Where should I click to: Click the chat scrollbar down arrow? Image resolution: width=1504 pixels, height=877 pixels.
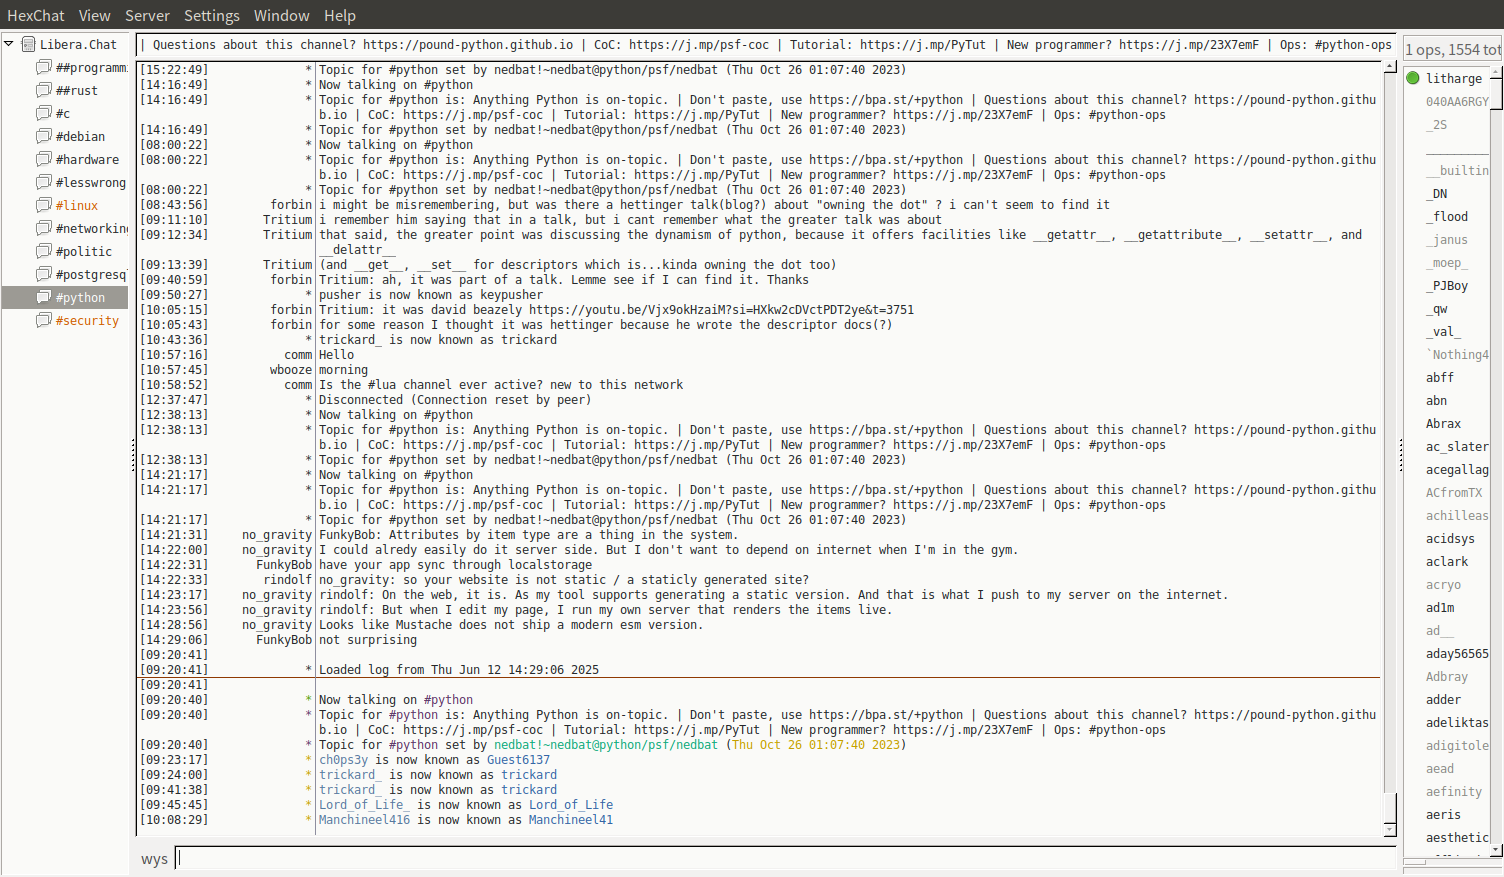[1390, 830]
